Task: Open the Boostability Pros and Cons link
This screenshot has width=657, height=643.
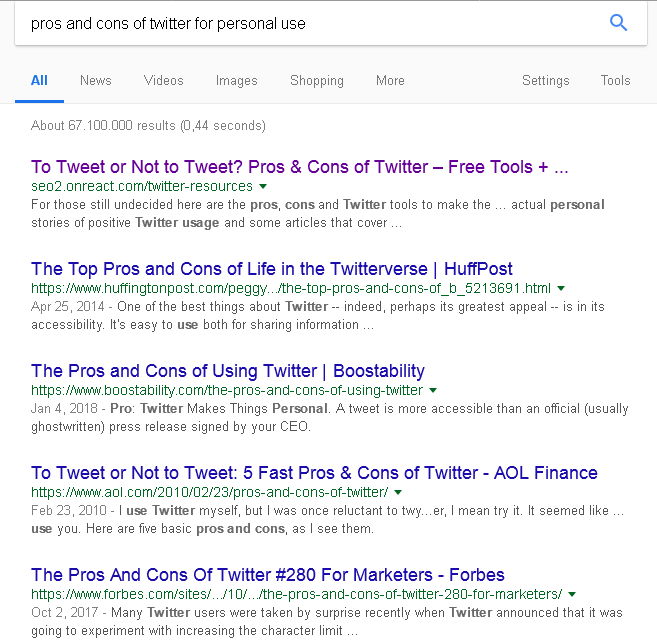Action: [228, 371]
